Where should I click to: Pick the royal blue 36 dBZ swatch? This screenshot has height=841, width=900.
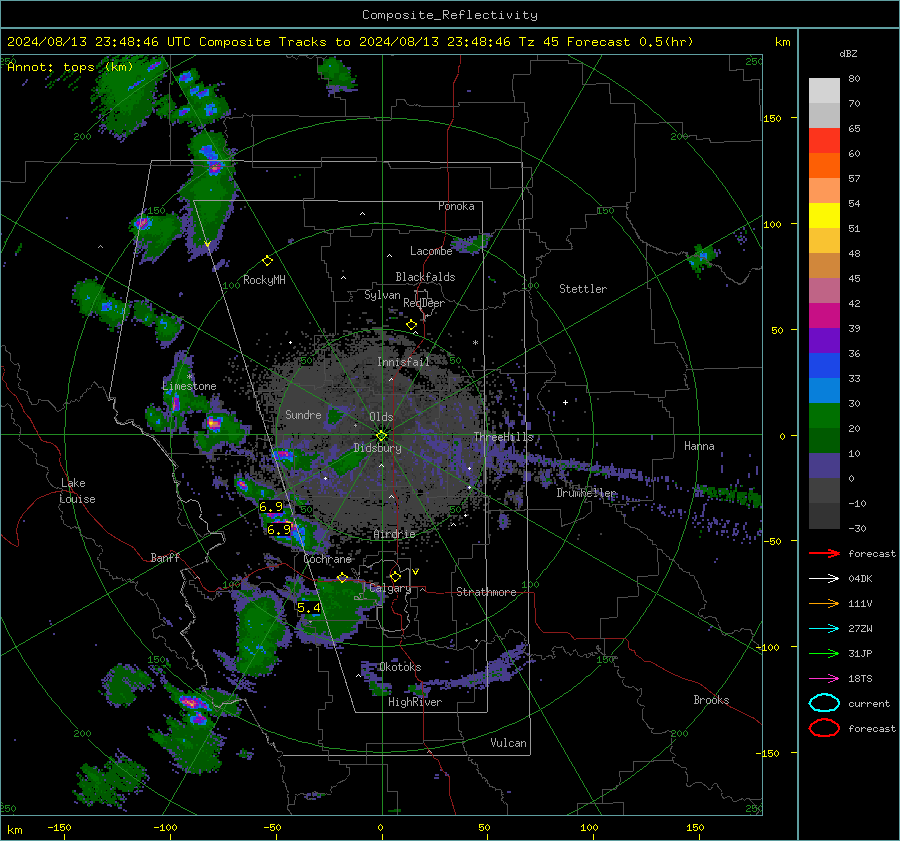[x=824, y=366]
